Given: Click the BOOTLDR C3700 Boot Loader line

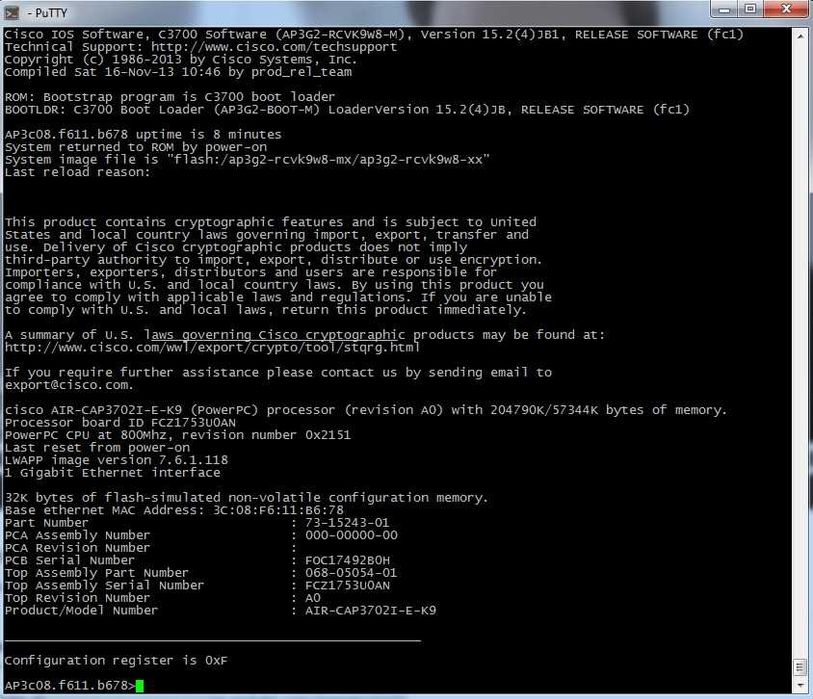Looking at the screenshot, I should [347, 109].
